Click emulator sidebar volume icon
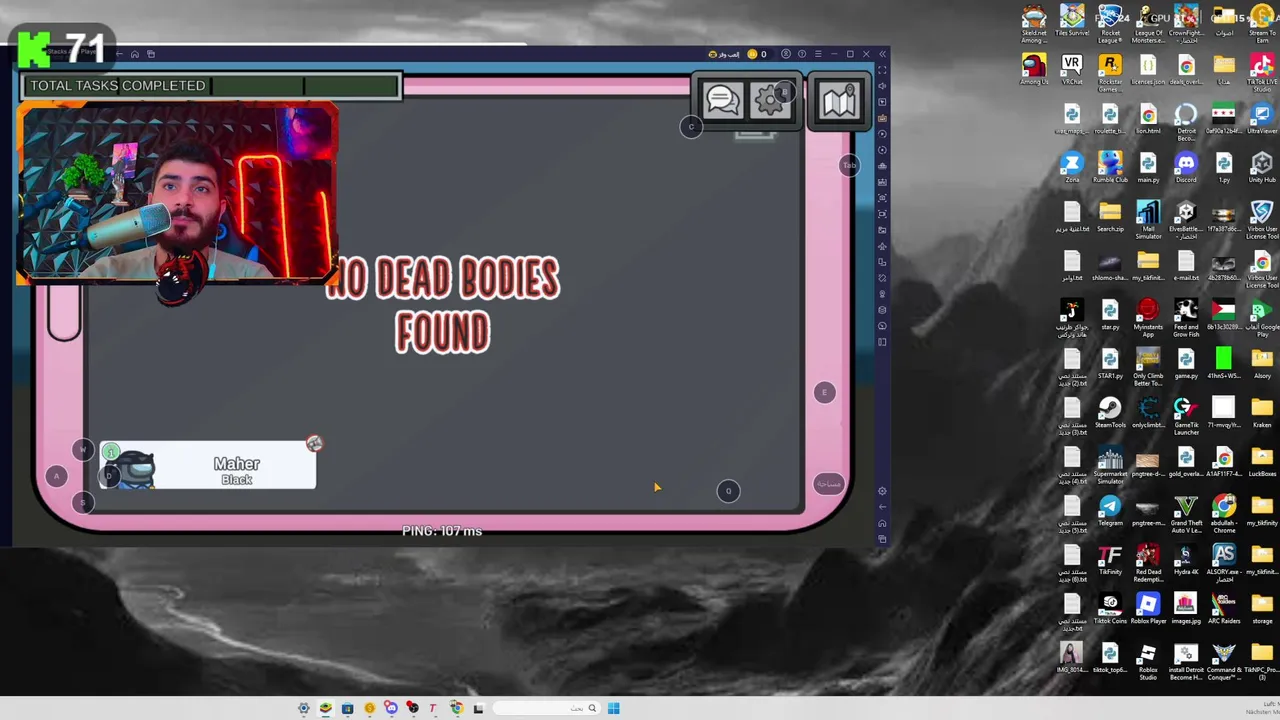The image size is (1280, 720). (x=882, y=86)
